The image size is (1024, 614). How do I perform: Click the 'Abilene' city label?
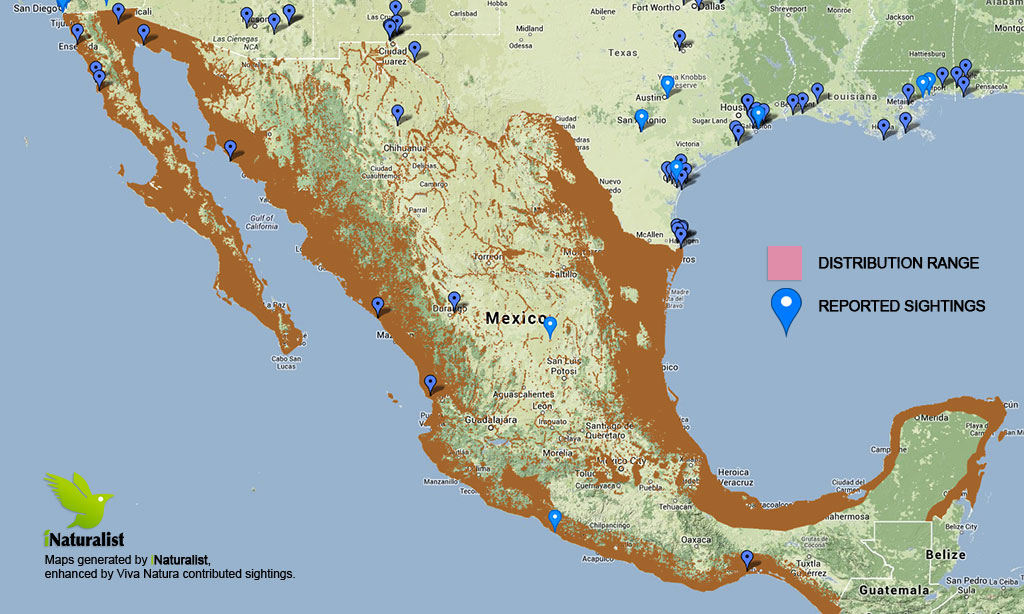[603, 12]
